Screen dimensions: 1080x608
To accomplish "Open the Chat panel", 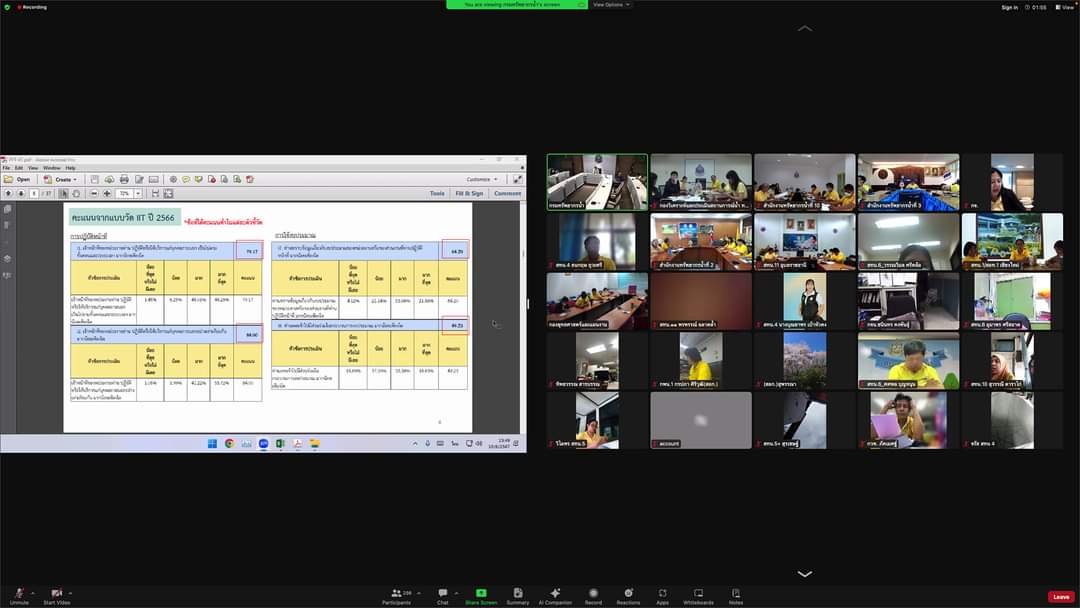I will pyautogui.click(x=443, y=596).
